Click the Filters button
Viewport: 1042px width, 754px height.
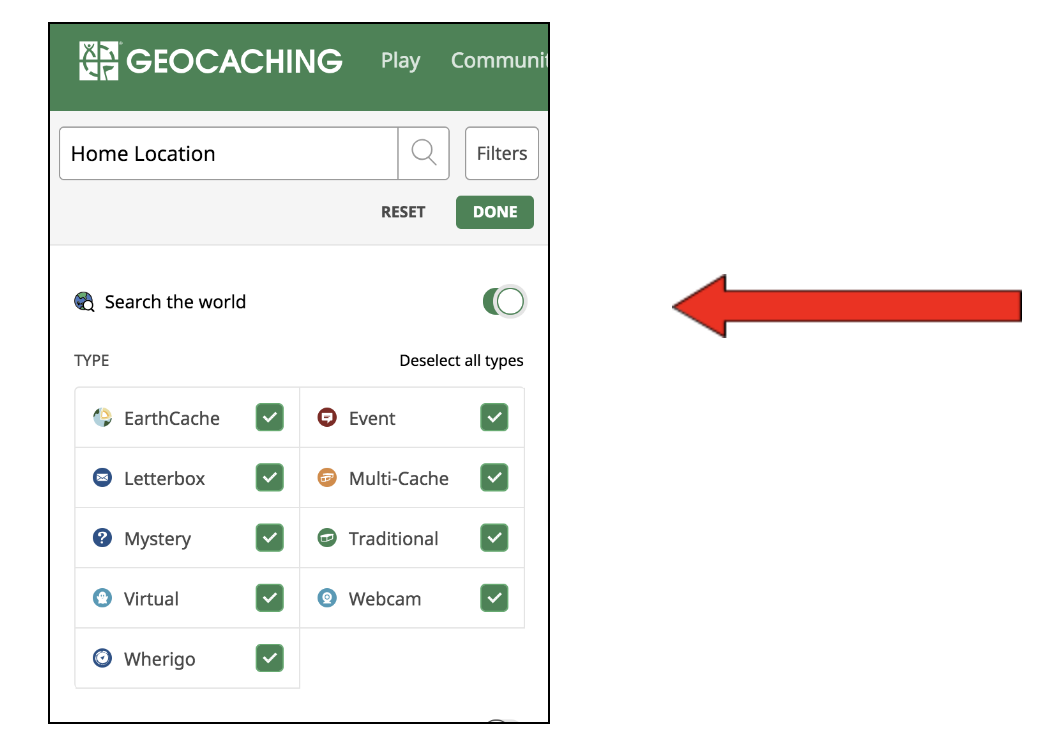(x=502, y=153)
